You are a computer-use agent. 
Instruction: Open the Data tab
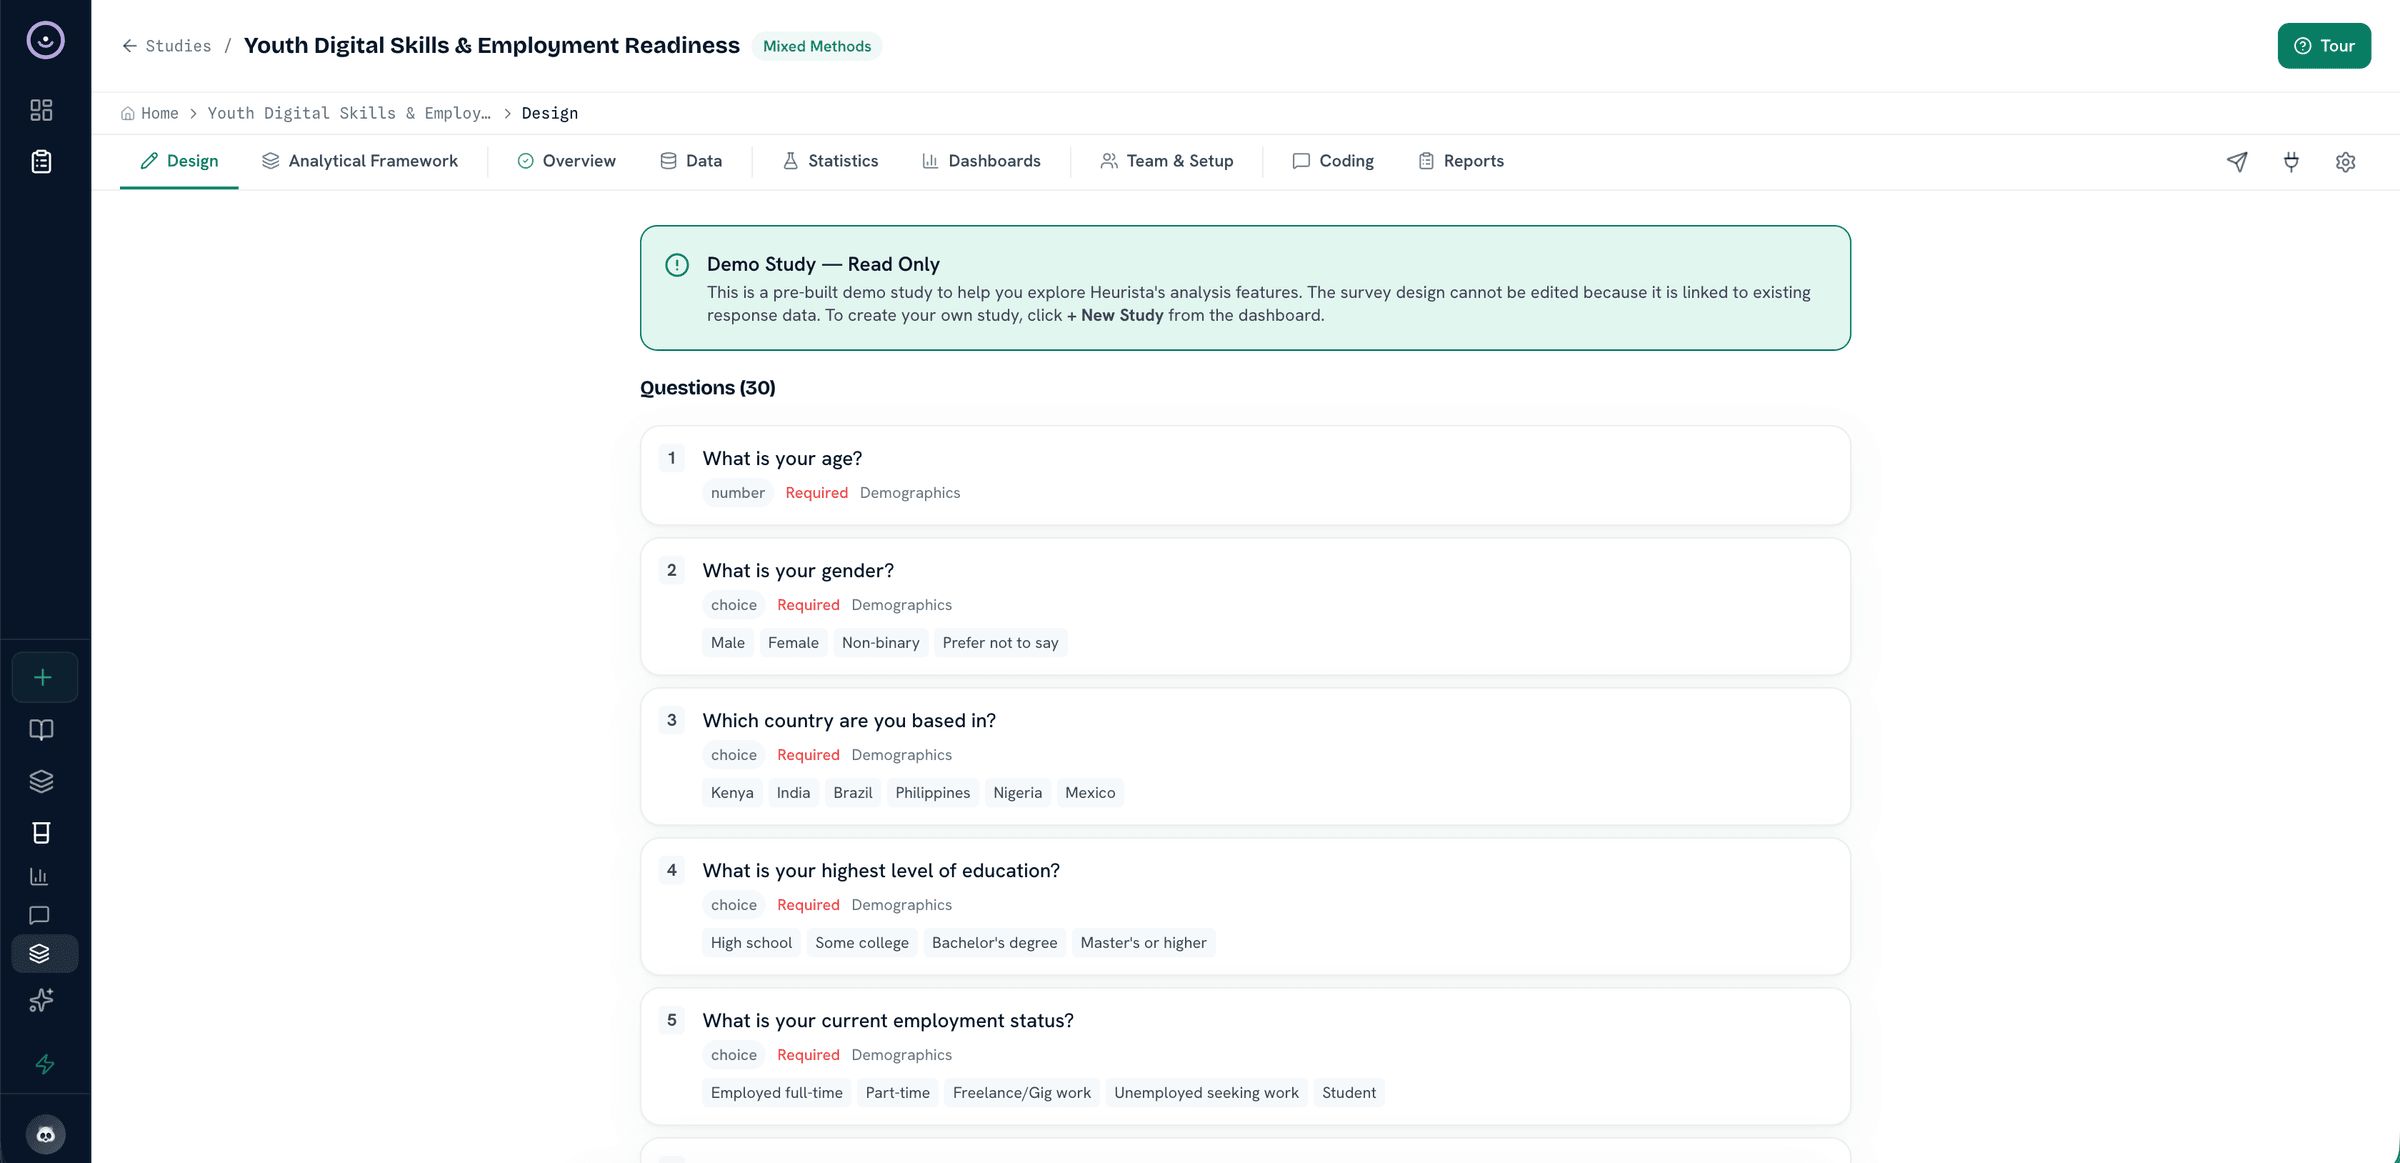691,161
